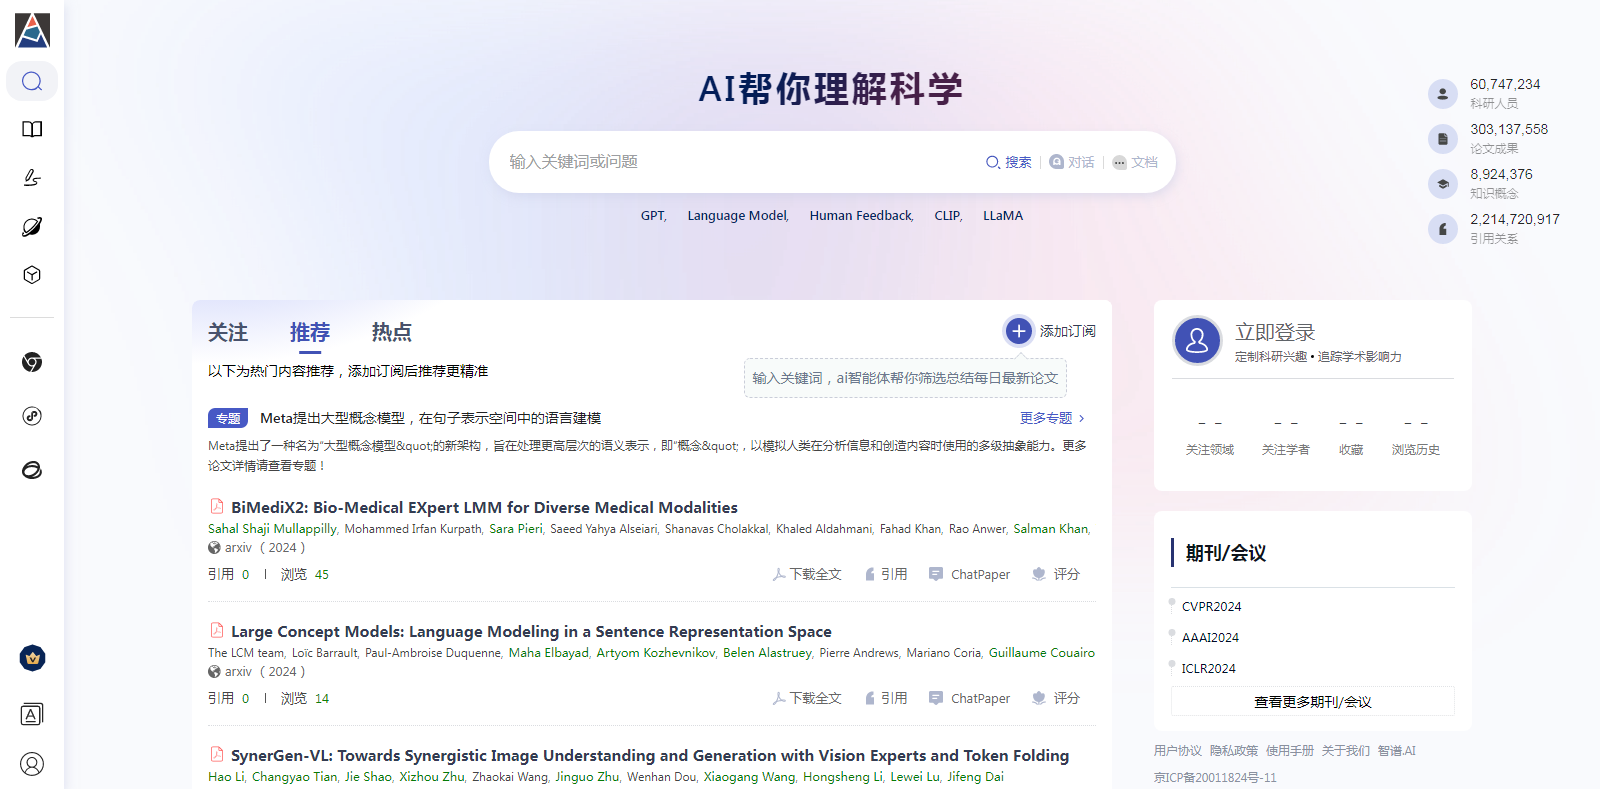The image size is (1600, 789).
Task: Click the PDF icon beside the BiMediX2 paper
Action: (x=216, y=507)
